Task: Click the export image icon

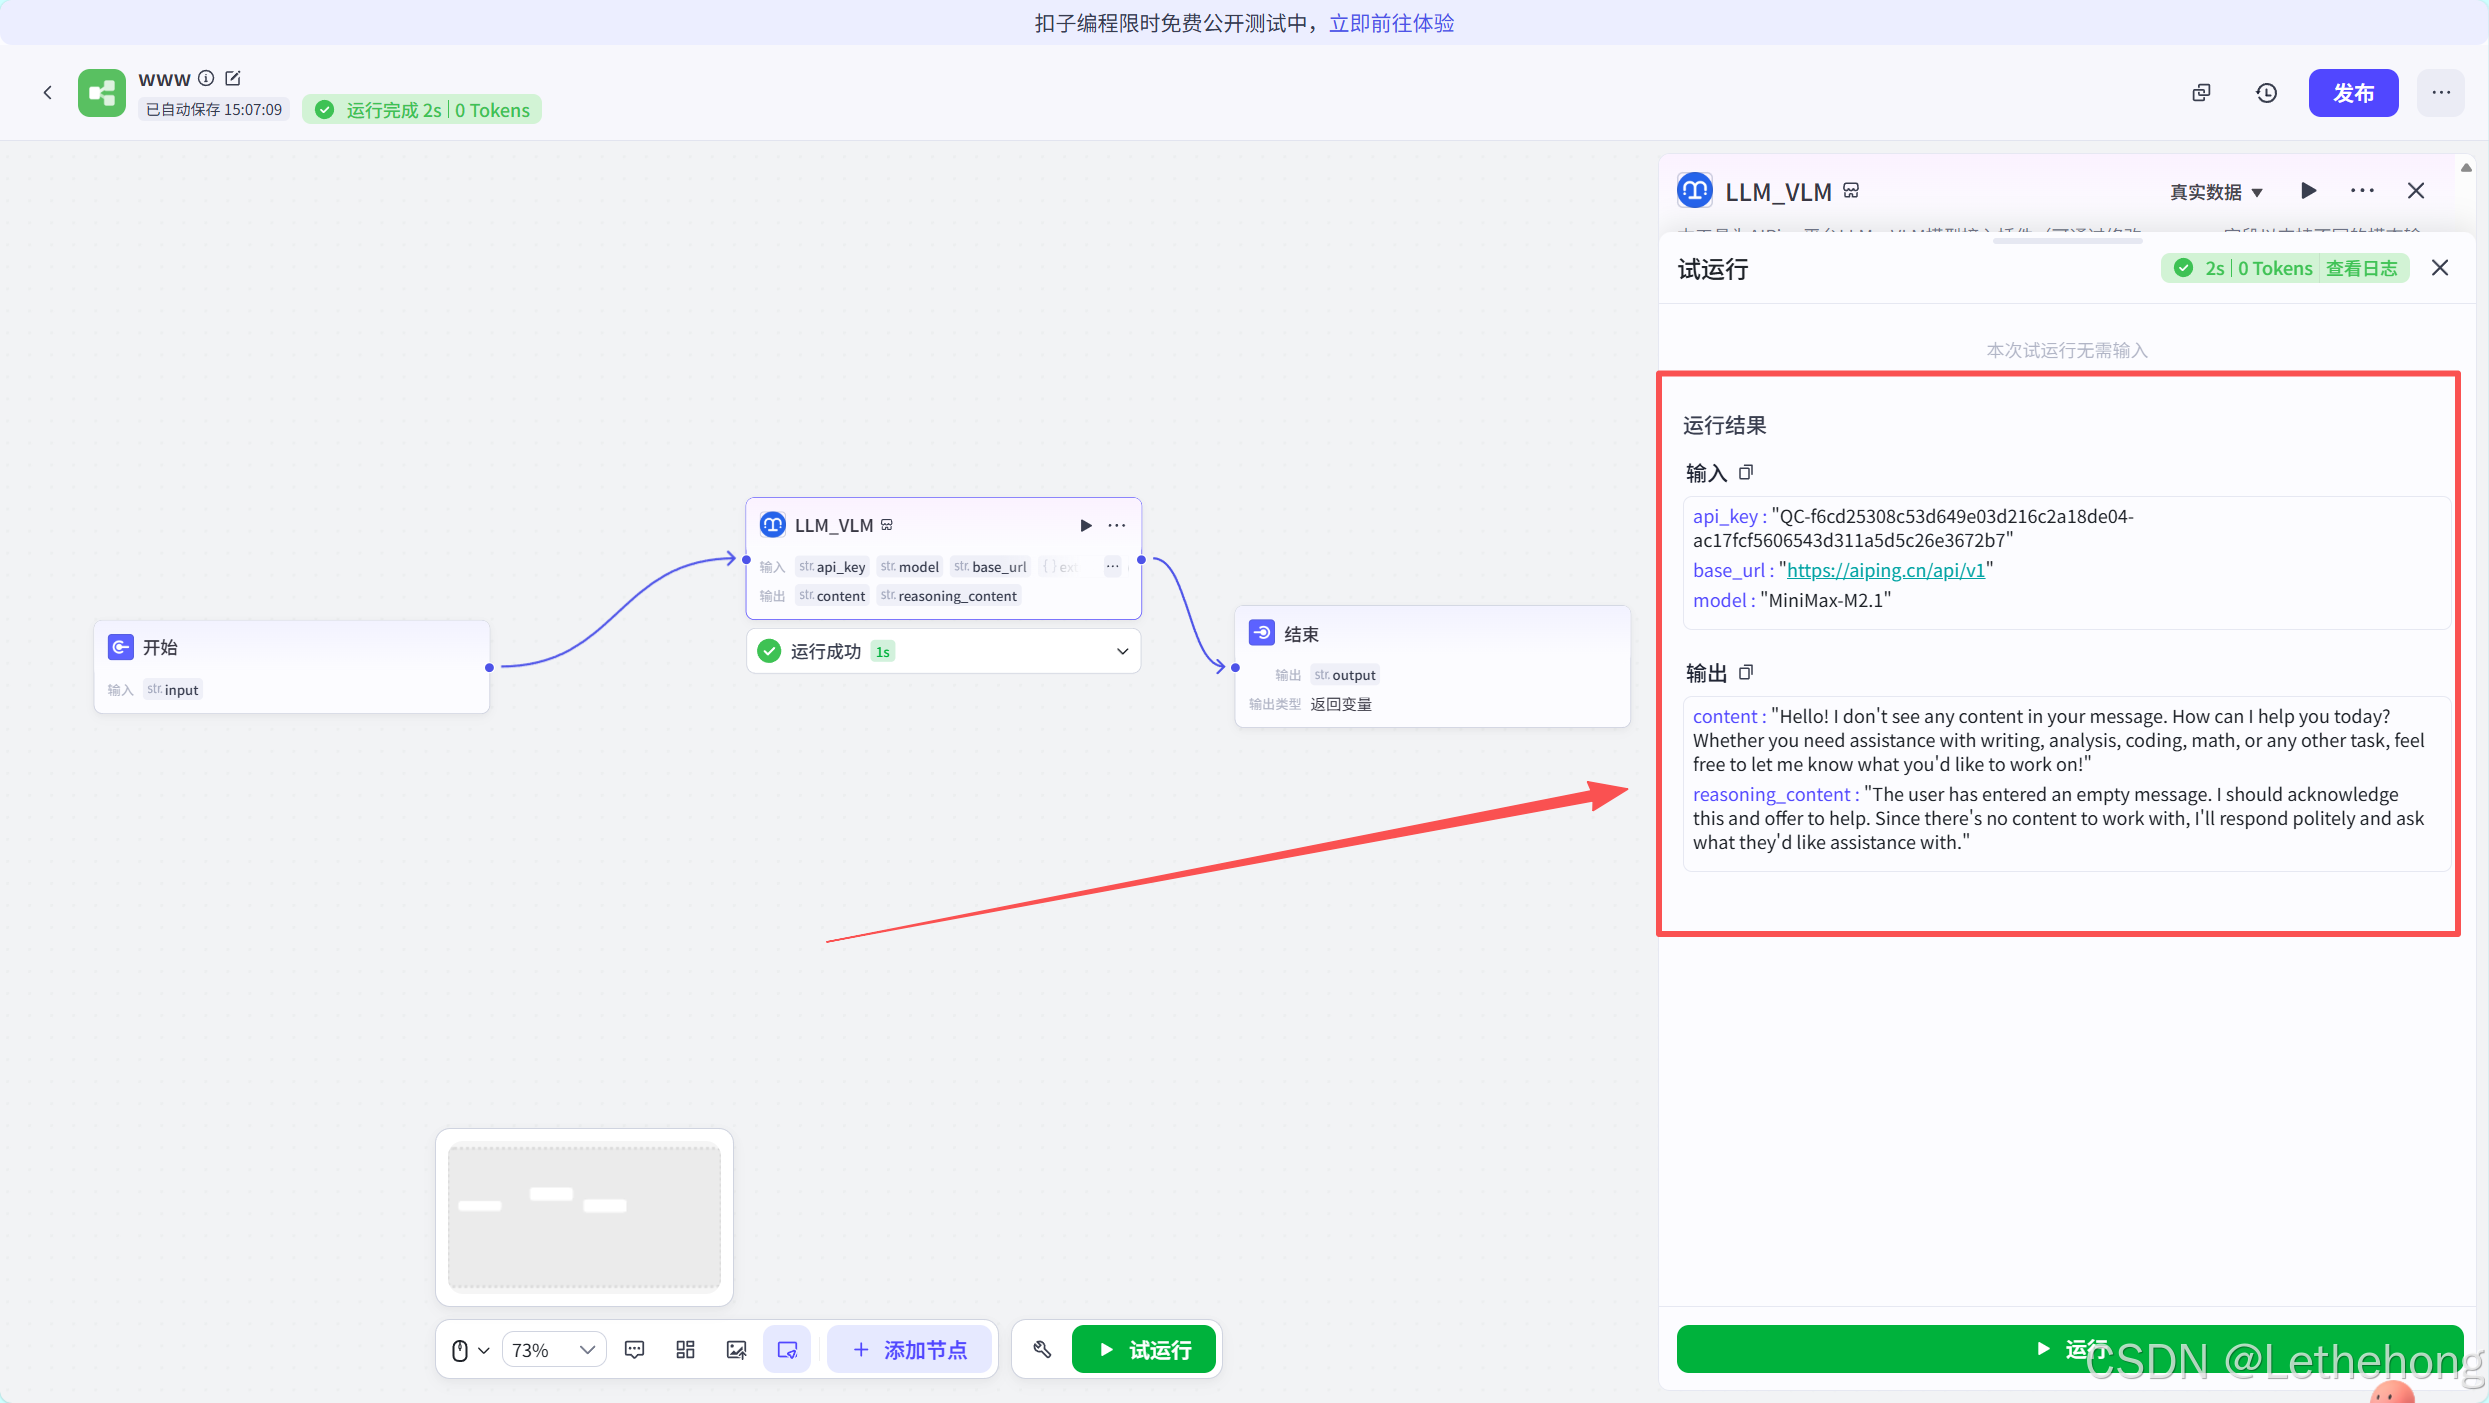Action: pyautogui.click(x=736, y=1350)
